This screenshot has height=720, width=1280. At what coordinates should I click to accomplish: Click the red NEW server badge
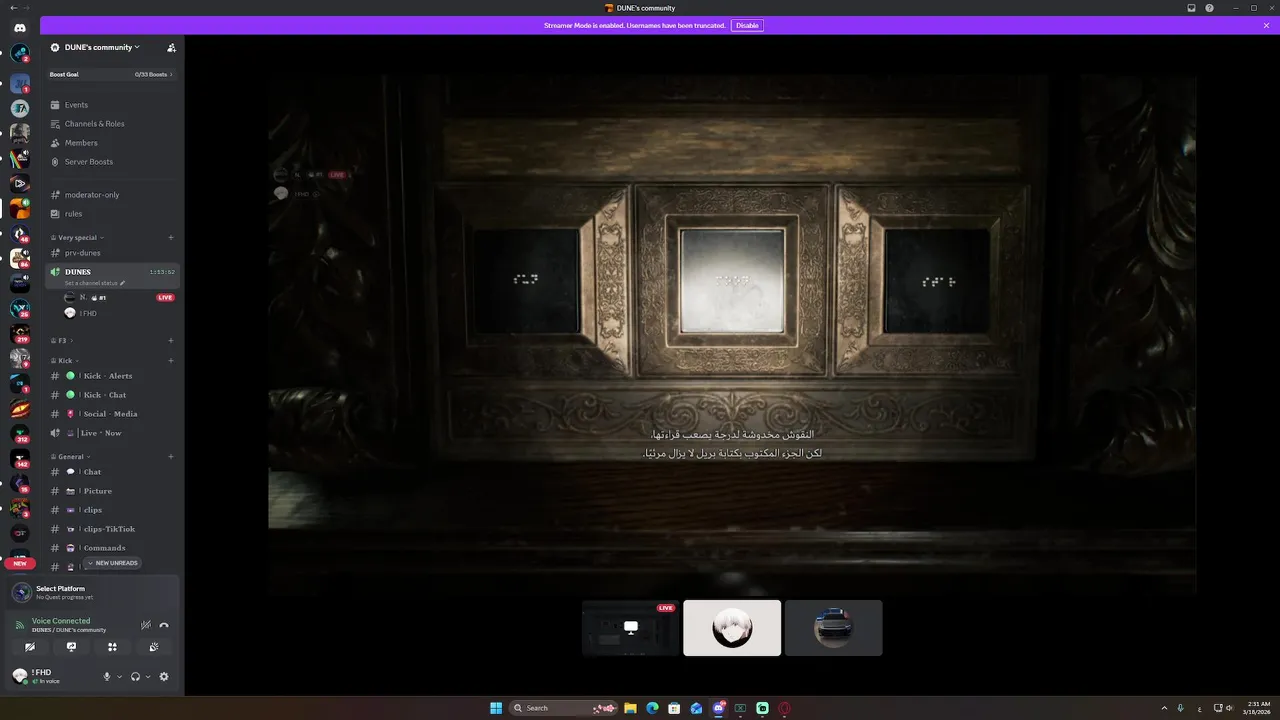(20, 563)
